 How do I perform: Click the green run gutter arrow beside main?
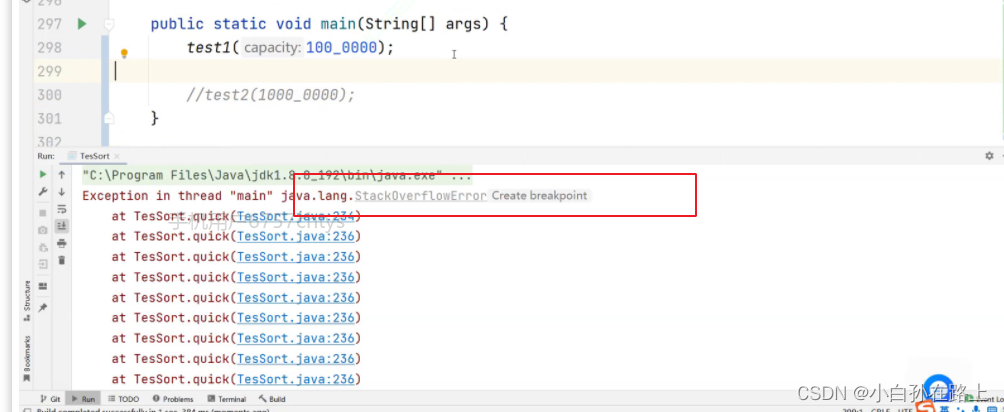click(x=81, y=24)
